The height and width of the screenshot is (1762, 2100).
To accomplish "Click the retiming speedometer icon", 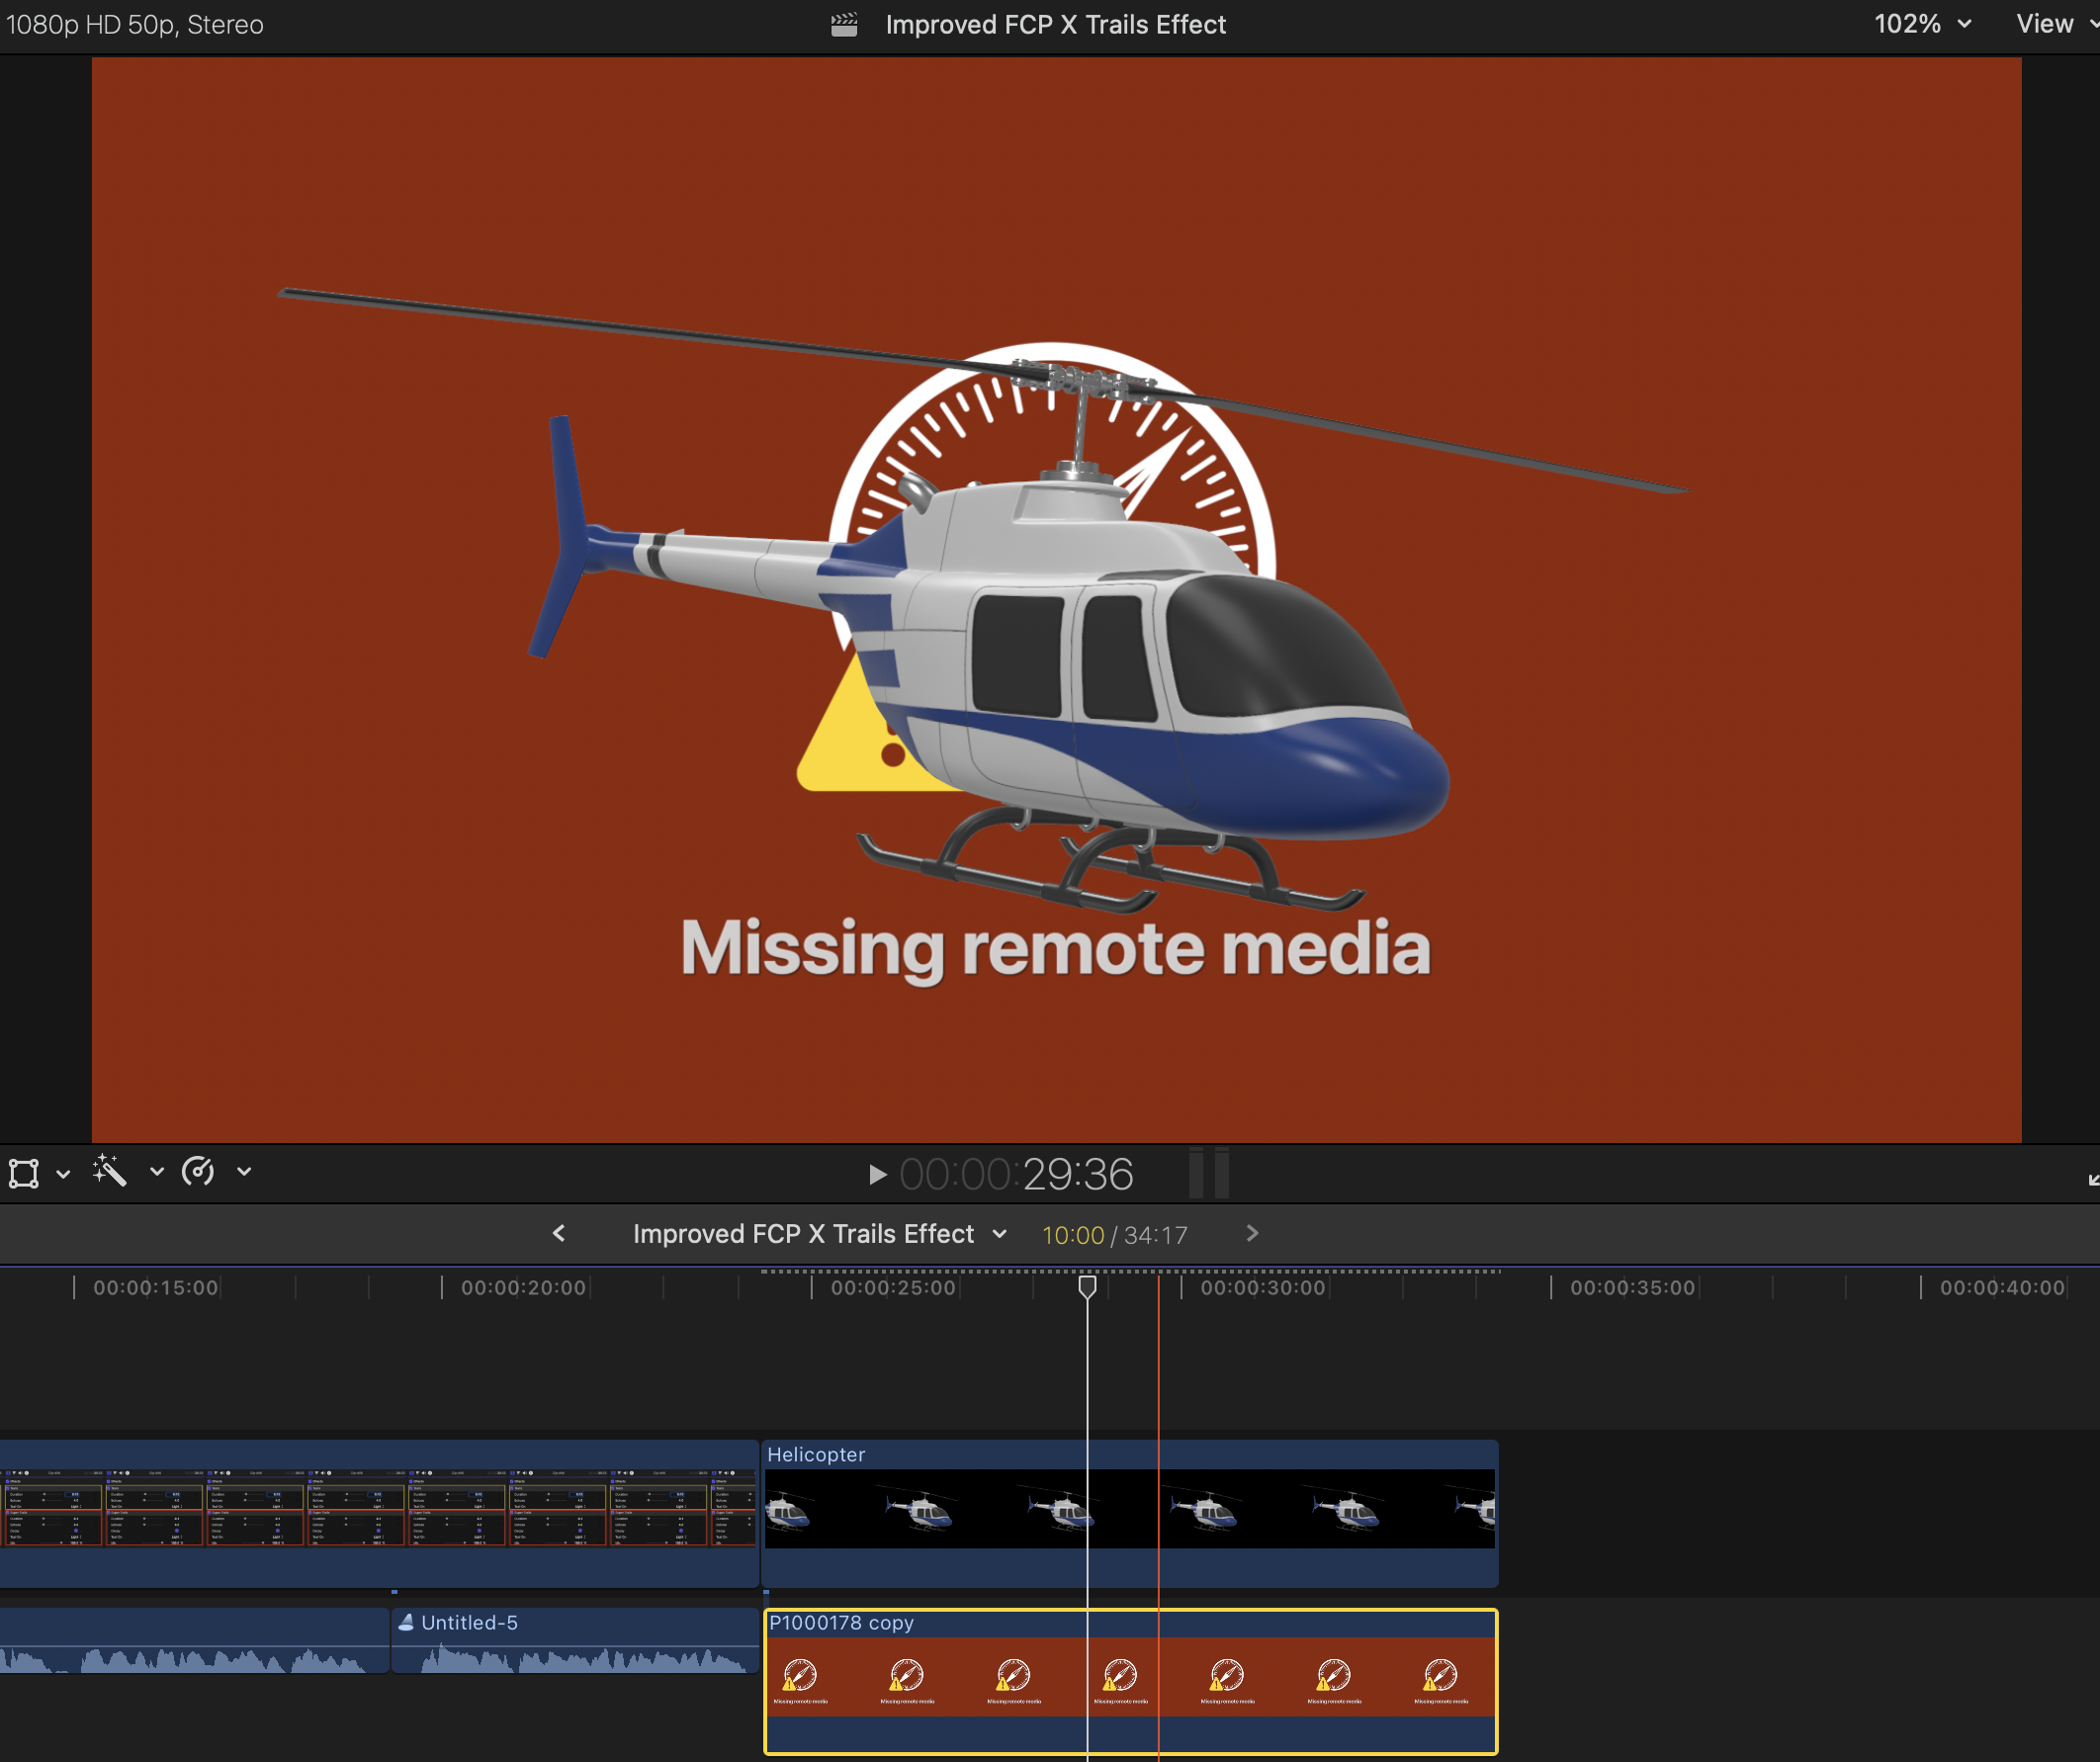I will [198, 1171].
